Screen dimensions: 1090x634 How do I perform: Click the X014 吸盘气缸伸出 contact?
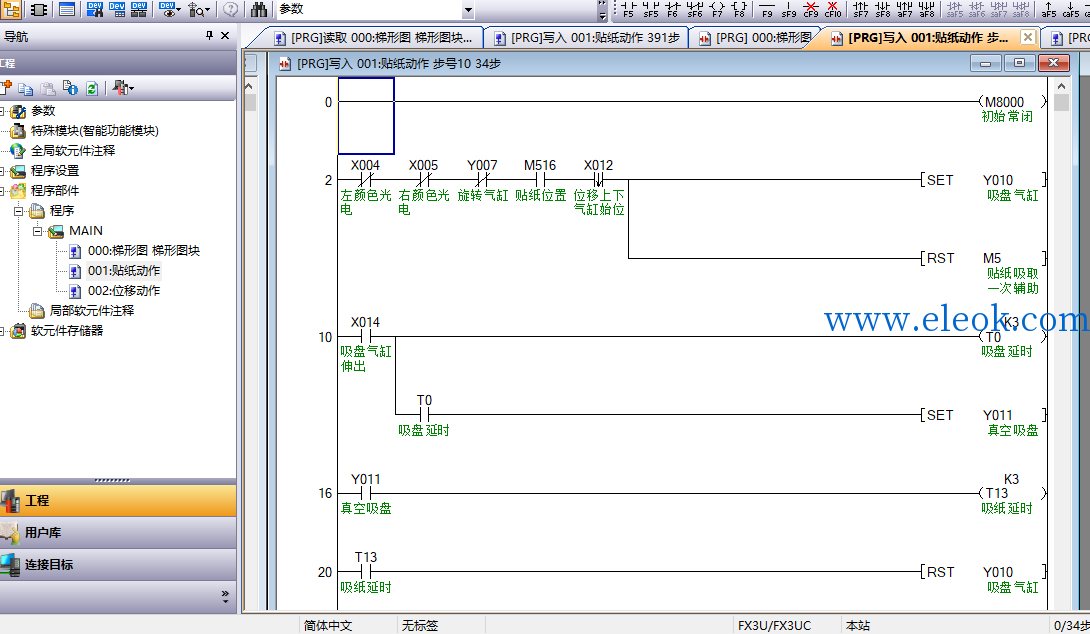coord(366,343)
